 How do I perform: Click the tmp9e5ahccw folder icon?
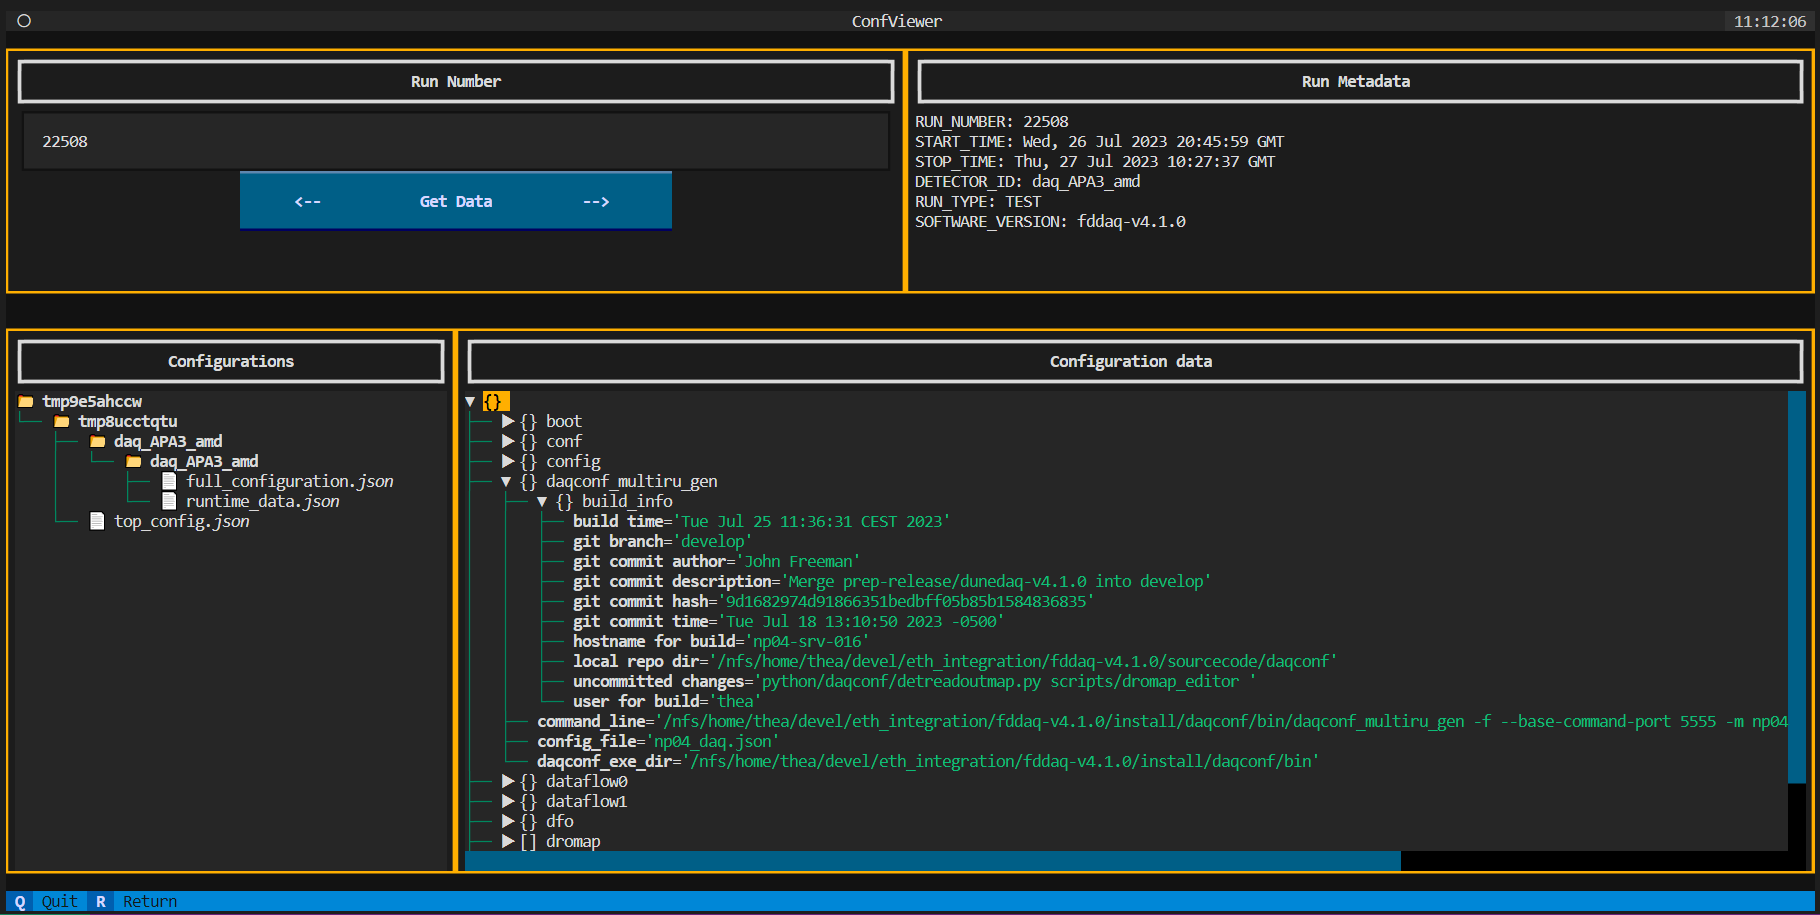(x=26, y=401)
